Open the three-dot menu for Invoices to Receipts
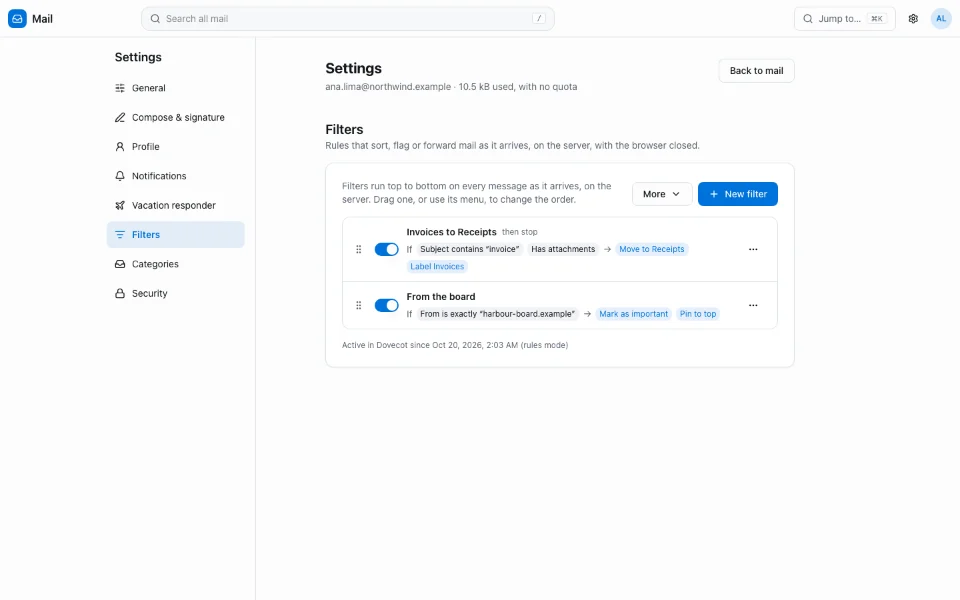 (x=753, y=249)
